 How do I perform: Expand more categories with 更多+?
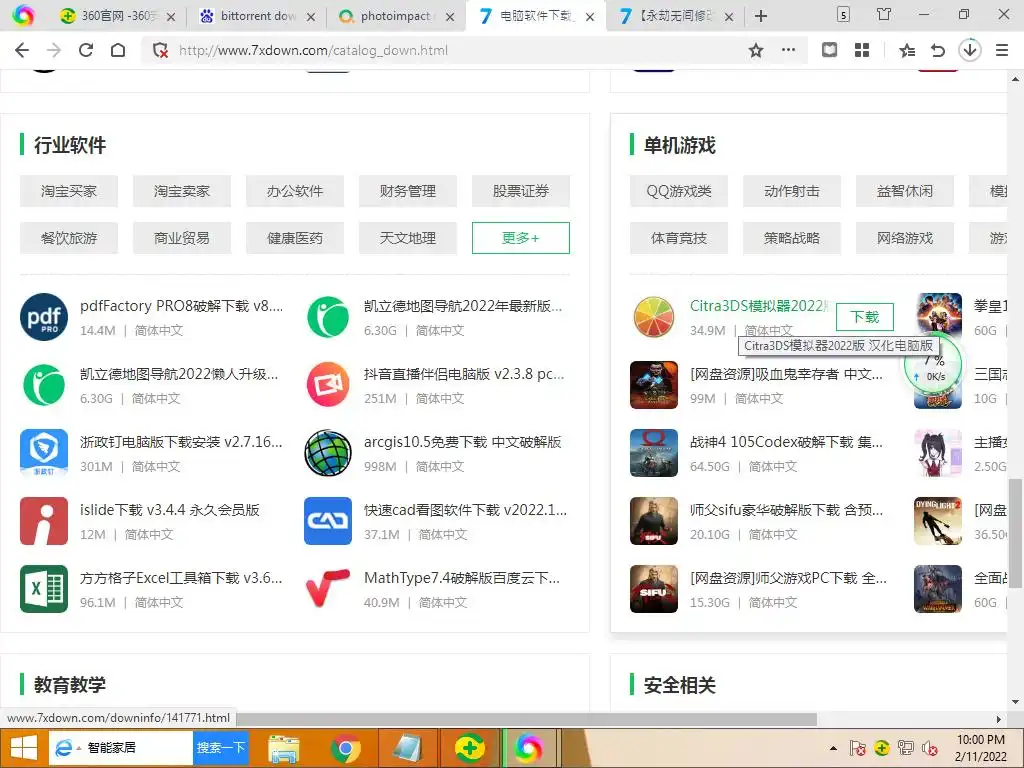point(520,238)
